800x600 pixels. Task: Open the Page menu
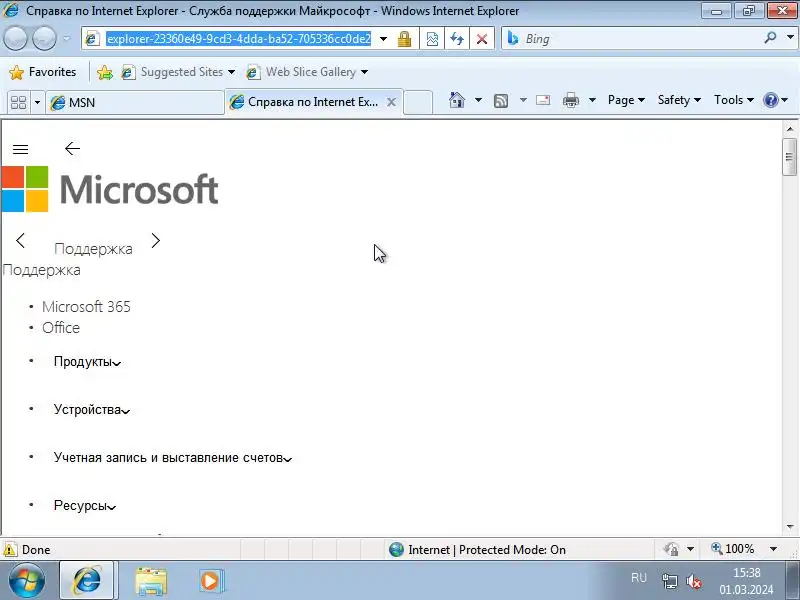pyautogui.click(x=626, y=100)
